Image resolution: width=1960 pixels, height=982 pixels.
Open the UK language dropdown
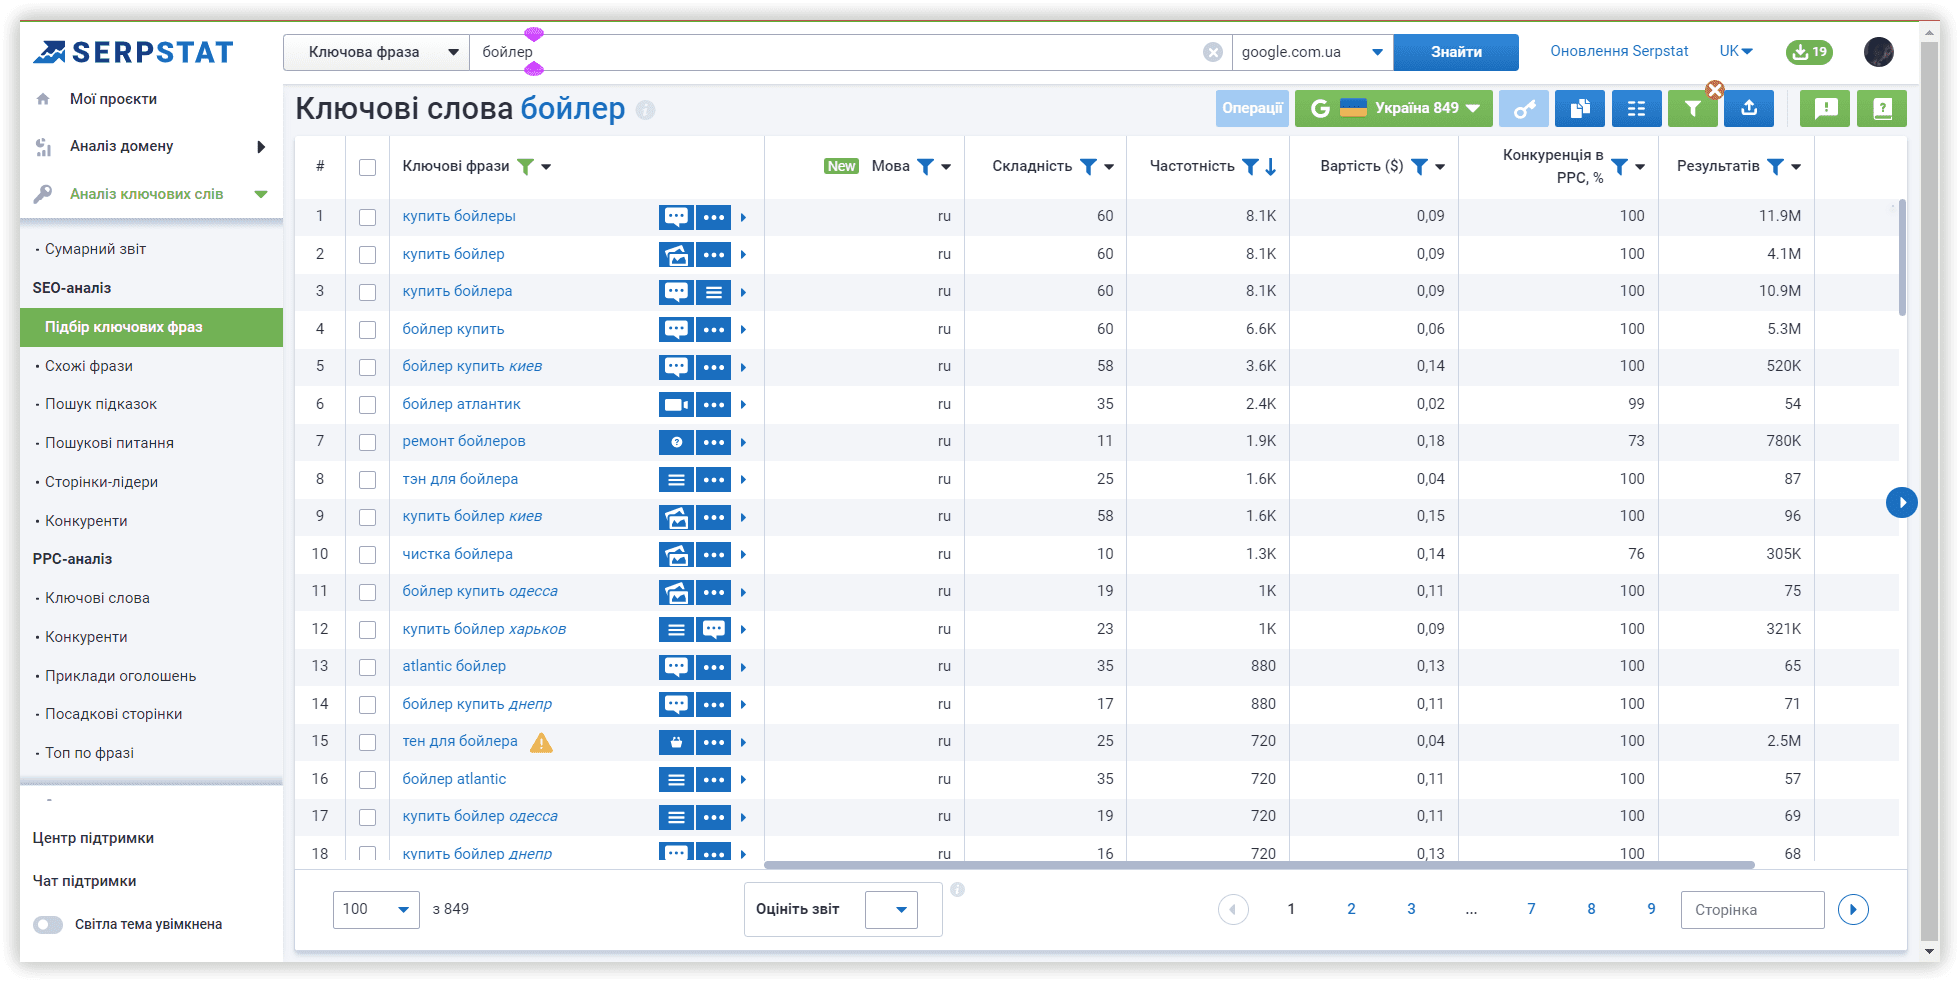[1736, 51]
